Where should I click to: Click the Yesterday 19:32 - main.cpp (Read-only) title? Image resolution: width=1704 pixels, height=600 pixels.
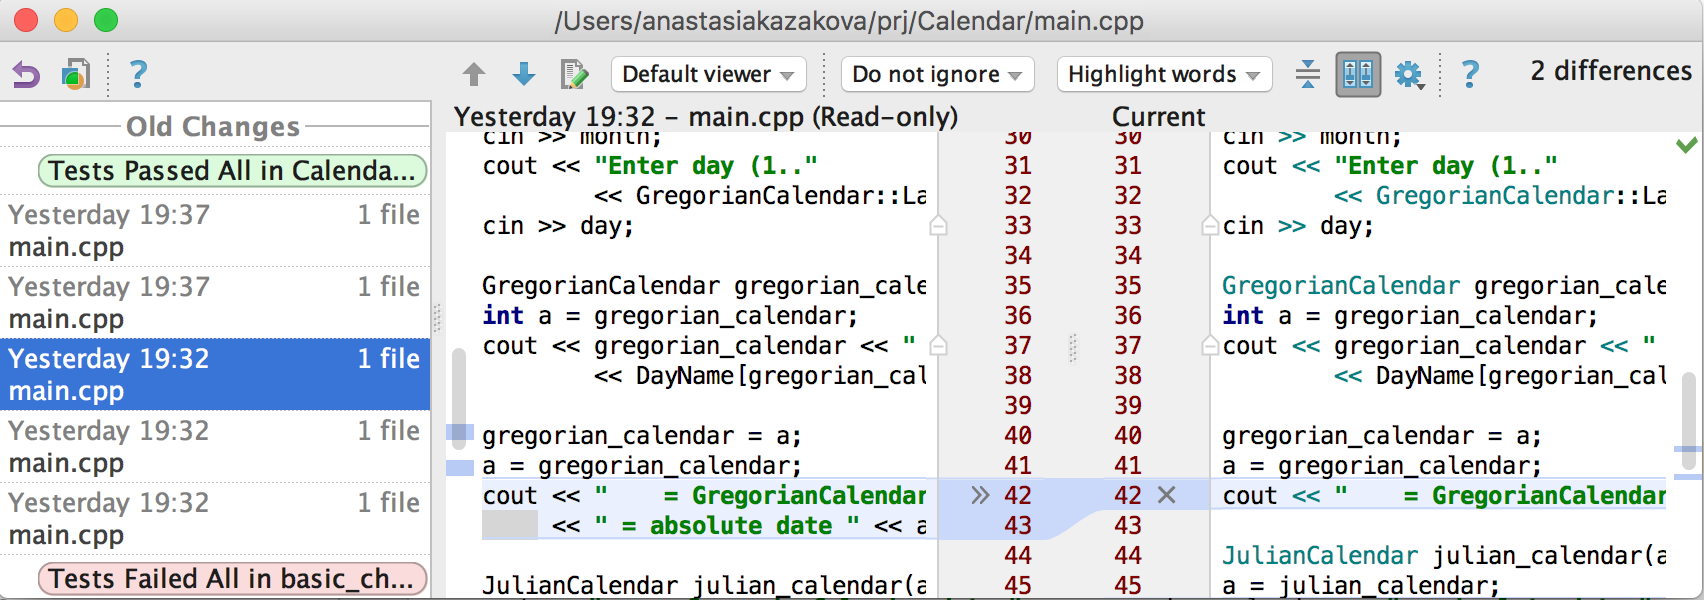[x=706, y=117]
